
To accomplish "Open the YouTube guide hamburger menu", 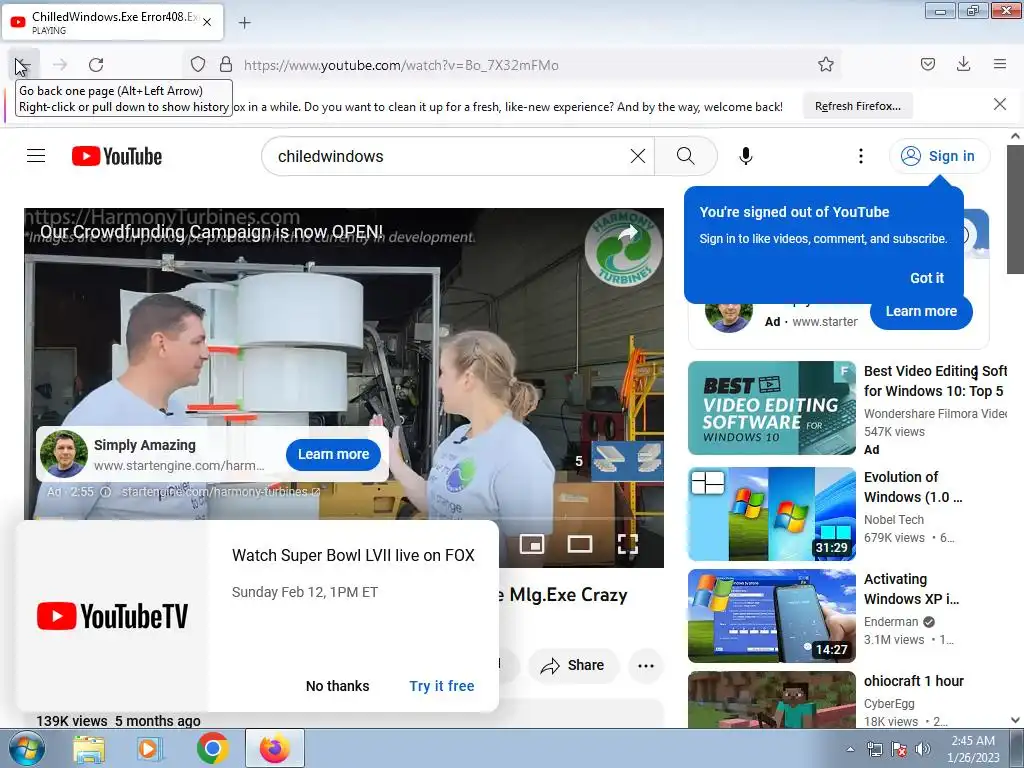I will (36, 156).
